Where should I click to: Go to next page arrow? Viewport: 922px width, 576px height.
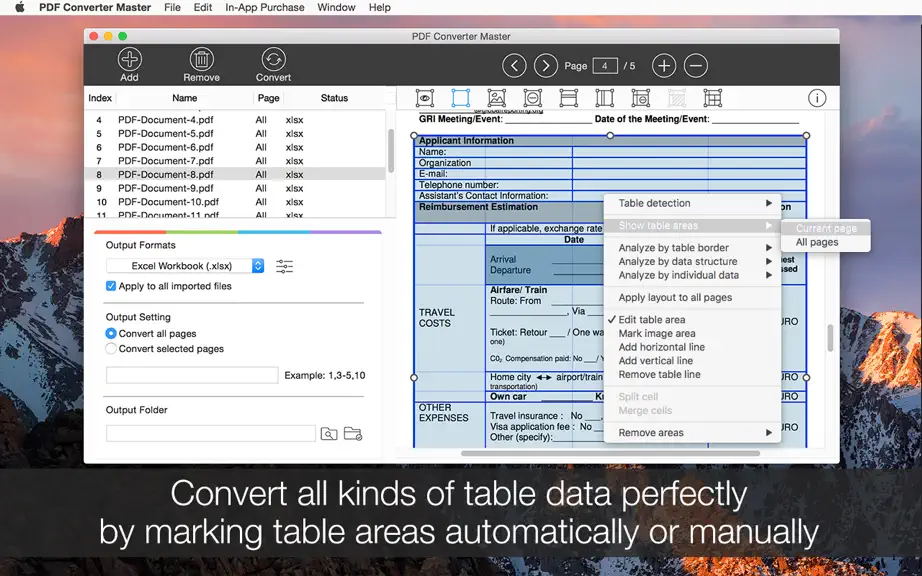(x=546, y=65)
